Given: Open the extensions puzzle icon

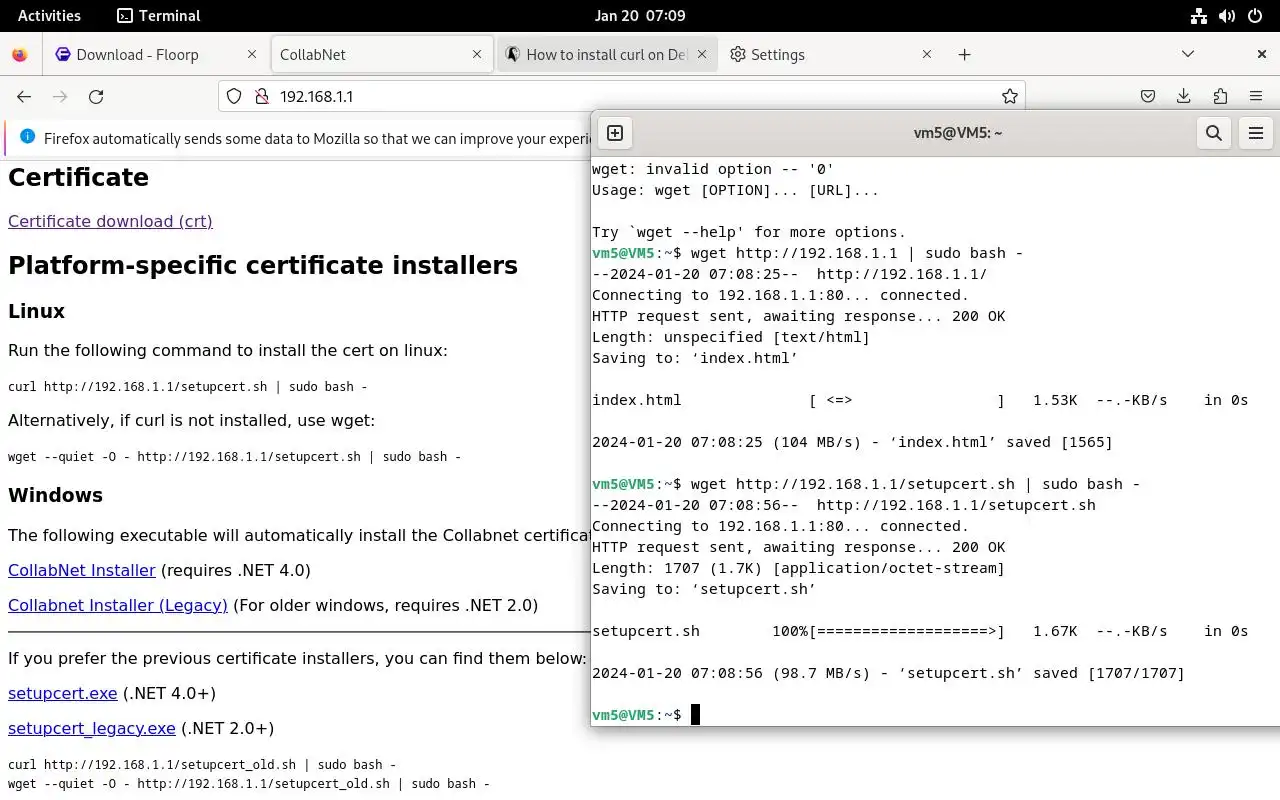Looking at the screenshot, I should click(x=1220, y=96).
